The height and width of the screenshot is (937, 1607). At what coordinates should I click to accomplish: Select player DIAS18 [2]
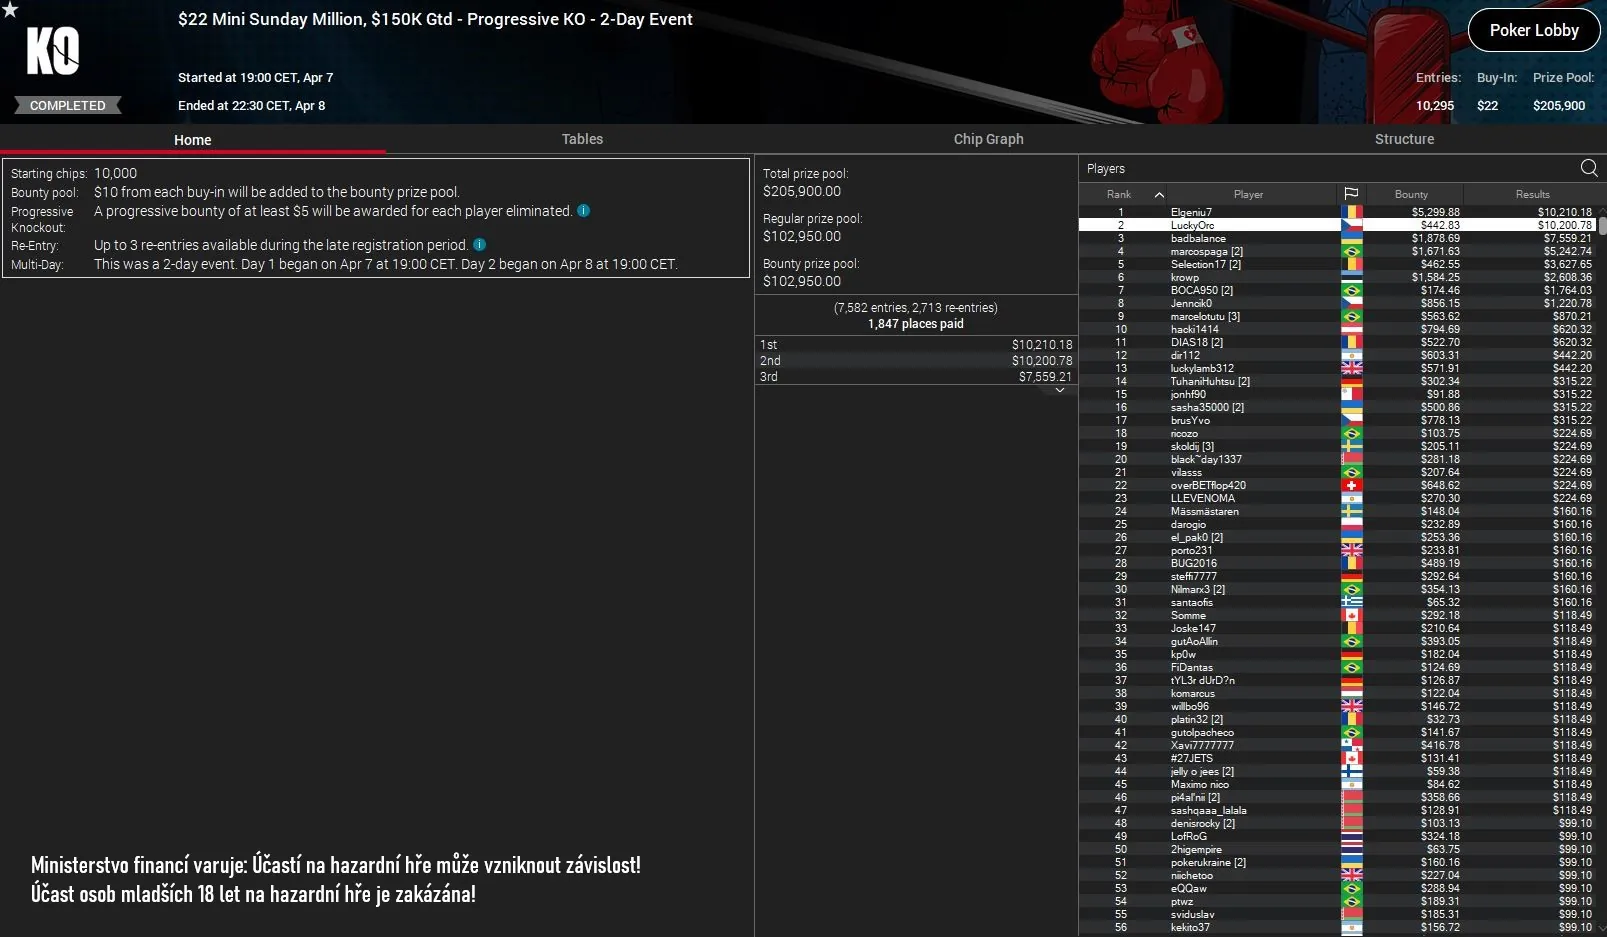pyautogui.click(x=1338, y=342)
